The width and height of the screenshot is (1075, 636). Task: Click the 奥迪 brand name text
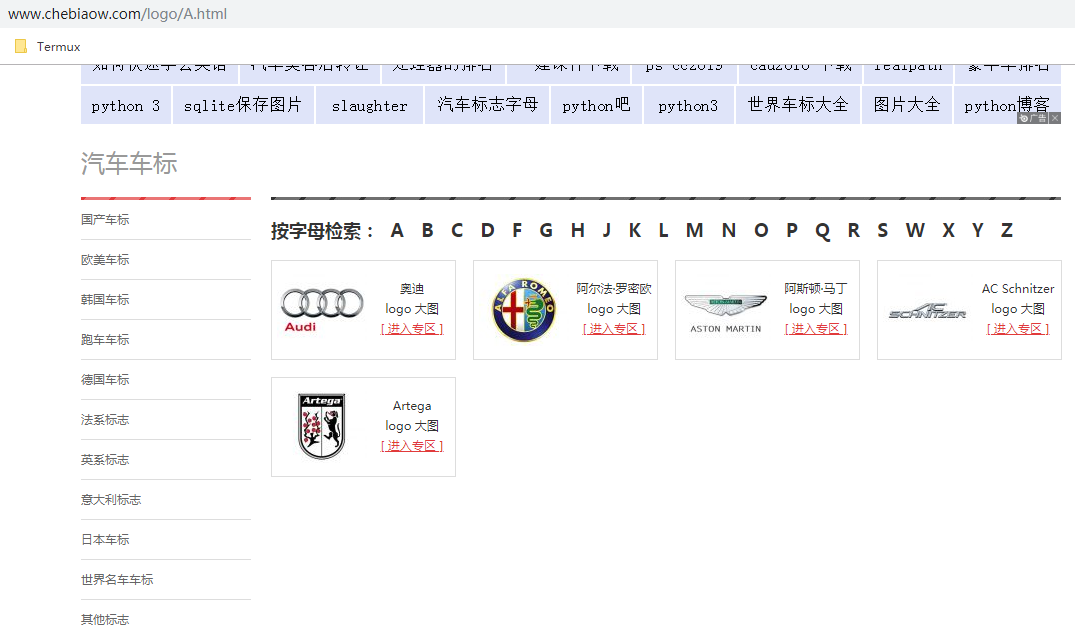point(412,289)
